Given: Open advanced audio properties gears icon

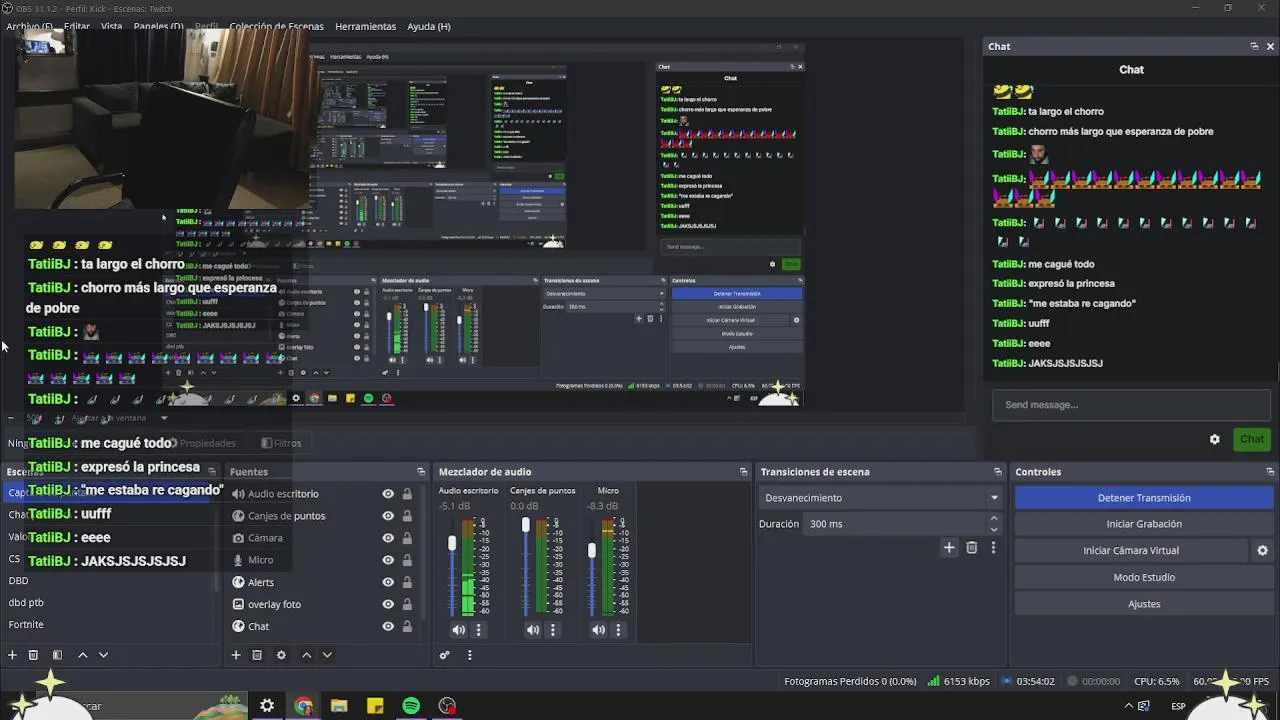Looking at the screenshot, I should (x=445, y=655).
